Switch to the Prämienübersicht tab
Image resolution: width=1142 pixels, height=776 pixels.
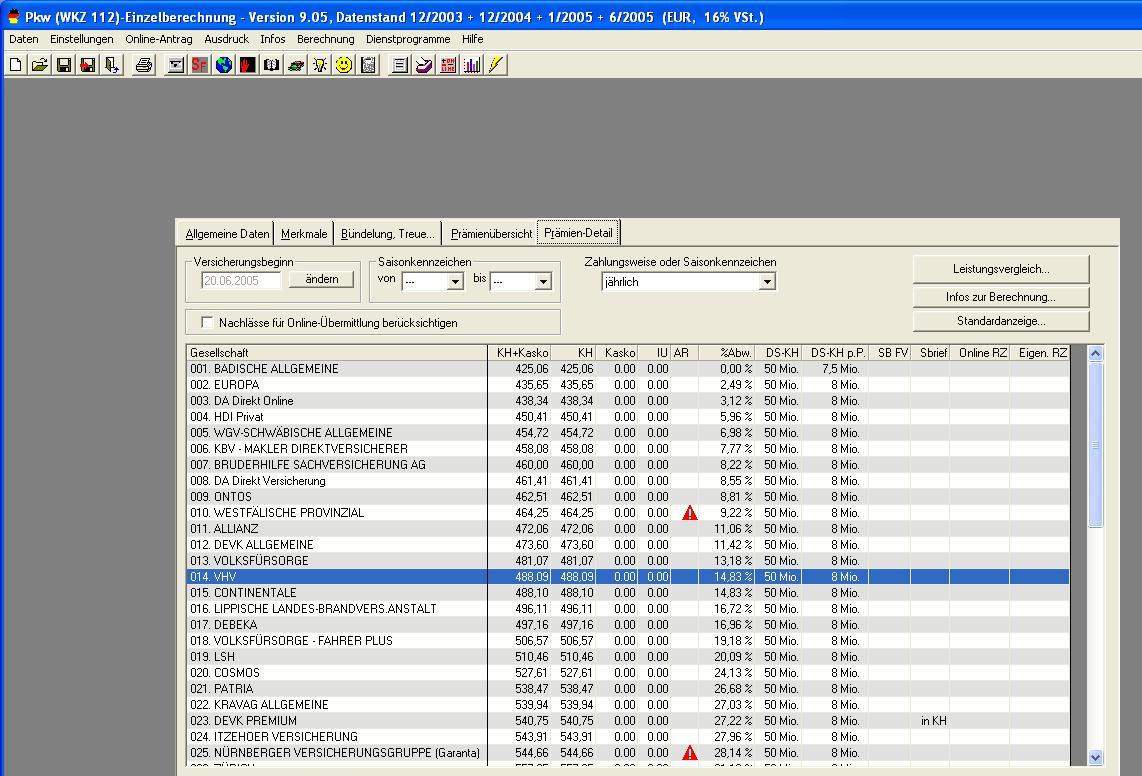[x=491, y=234]
